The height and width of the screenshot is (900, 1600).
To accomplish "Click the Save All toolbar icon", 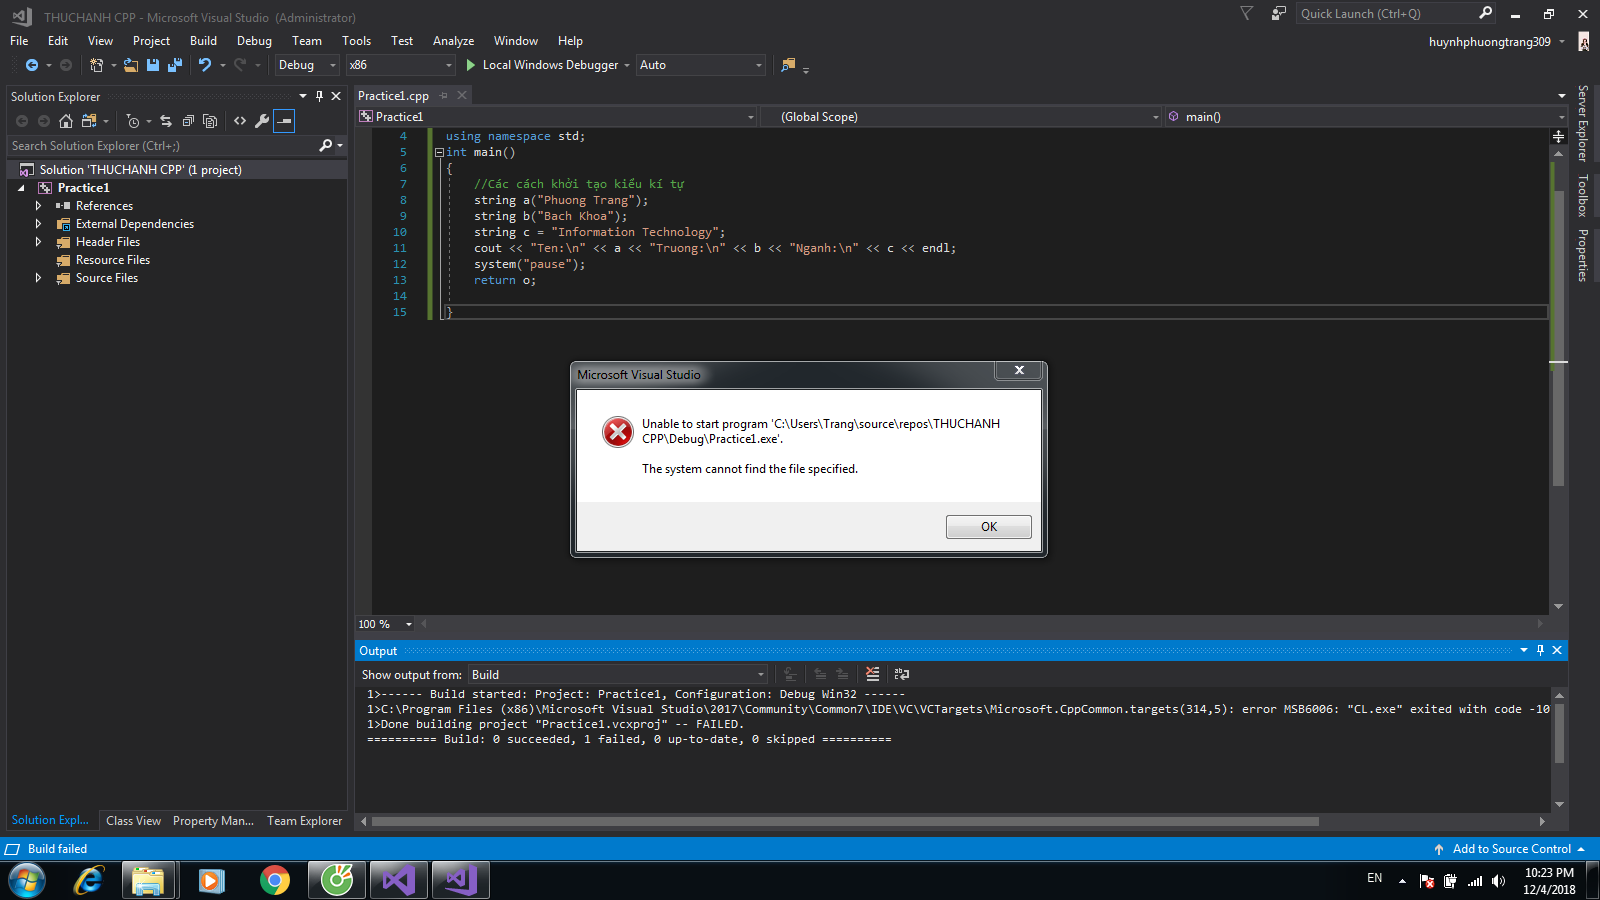I will tap(175, 65).
